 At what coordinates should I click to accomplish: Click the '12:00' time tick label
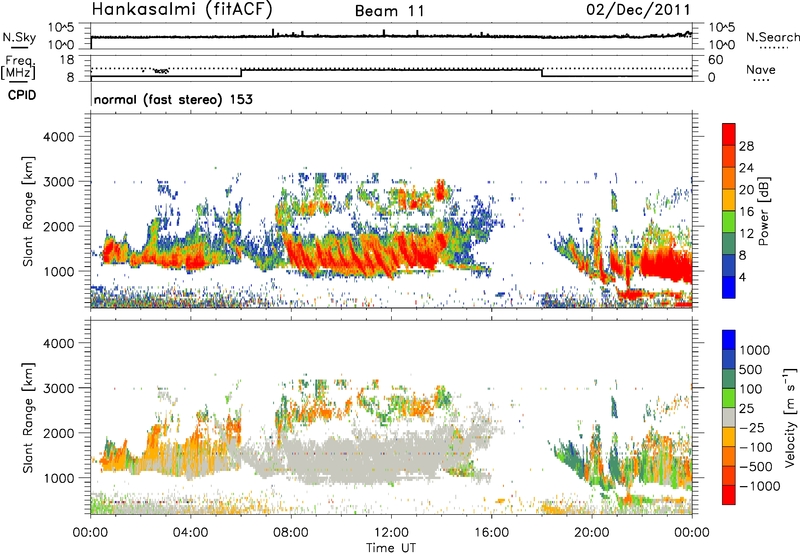tap(391, 533)
